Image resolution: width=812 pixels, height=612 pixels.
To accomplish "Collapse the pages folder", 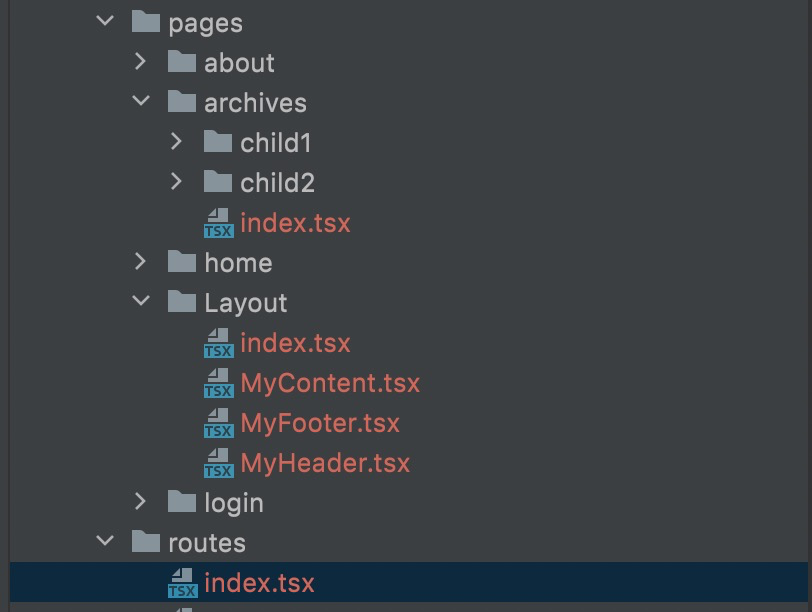I will [x=105, y=22].
